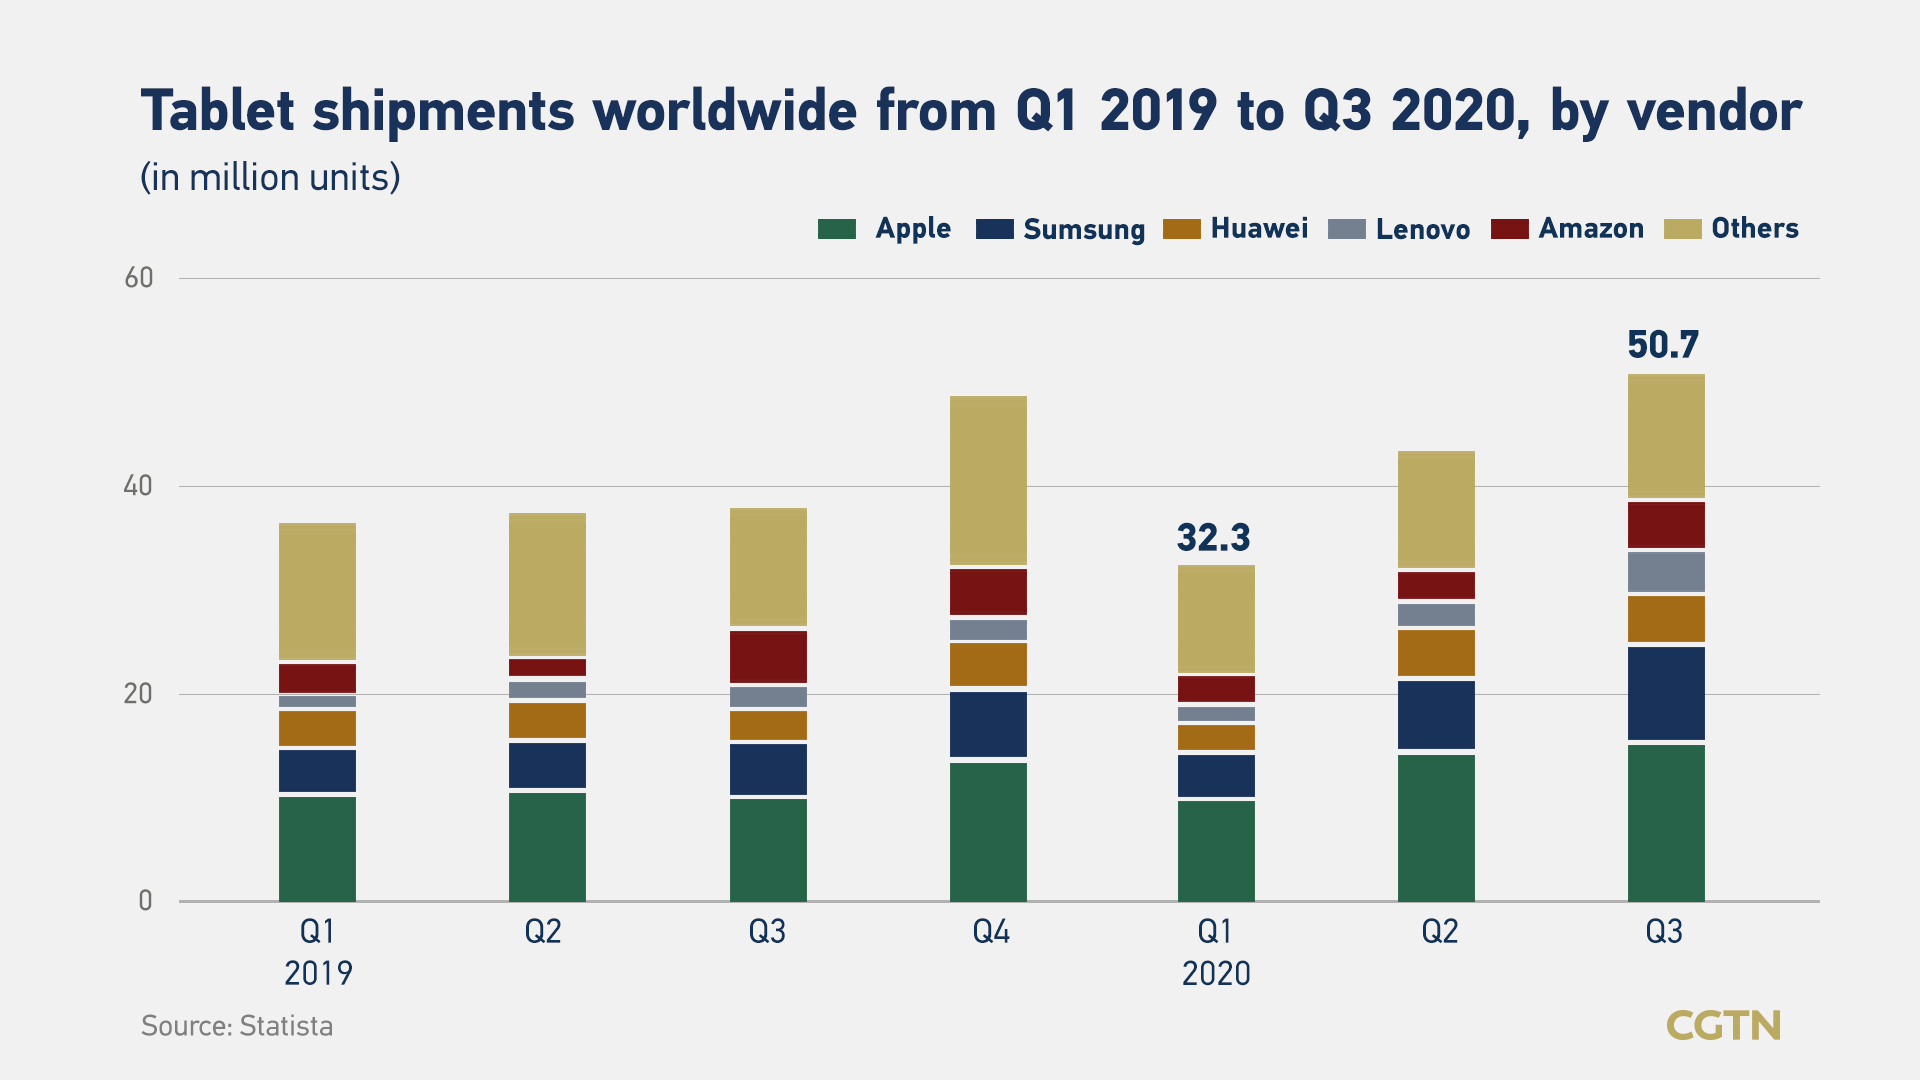Click the chart title text
The image size is (1920, 1080).
[x=971, y=111]
